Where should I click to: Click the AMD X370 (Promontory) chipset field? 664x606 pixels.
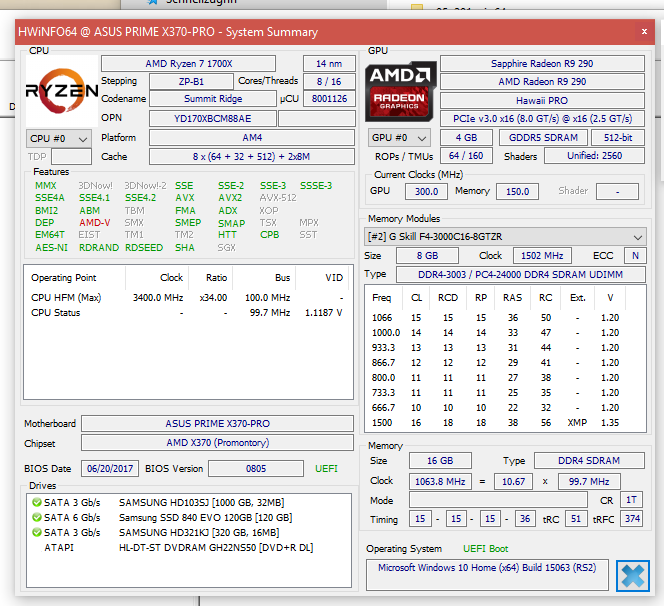217,443
